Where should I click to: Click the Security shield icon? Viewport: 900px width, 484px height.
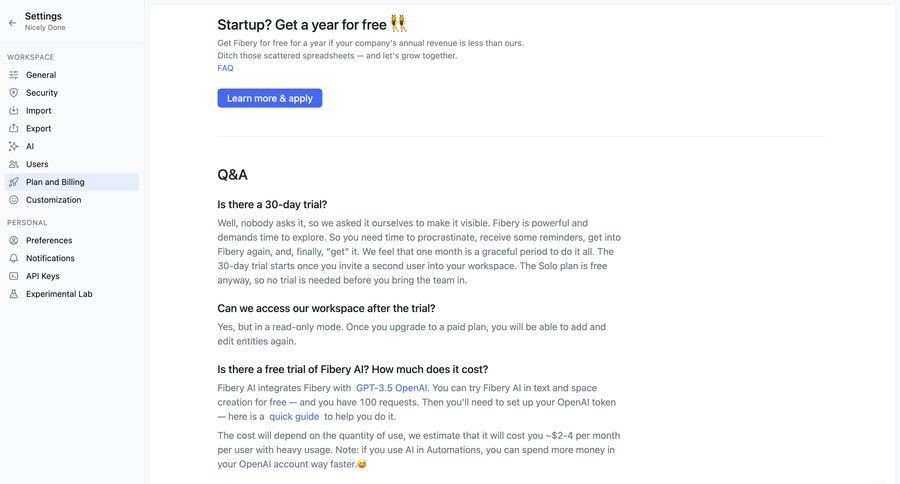point(14,93)
